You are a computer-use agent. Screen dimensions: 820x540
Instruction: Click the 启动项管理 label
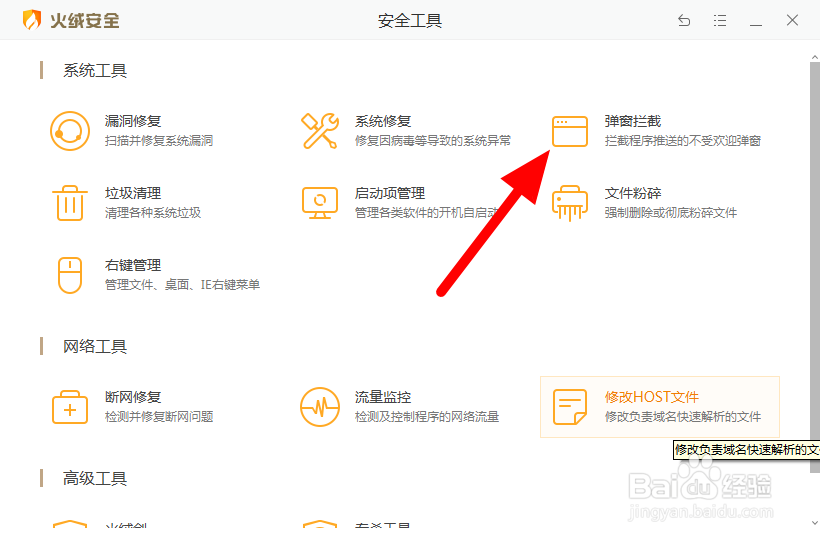tap(390, 193)
